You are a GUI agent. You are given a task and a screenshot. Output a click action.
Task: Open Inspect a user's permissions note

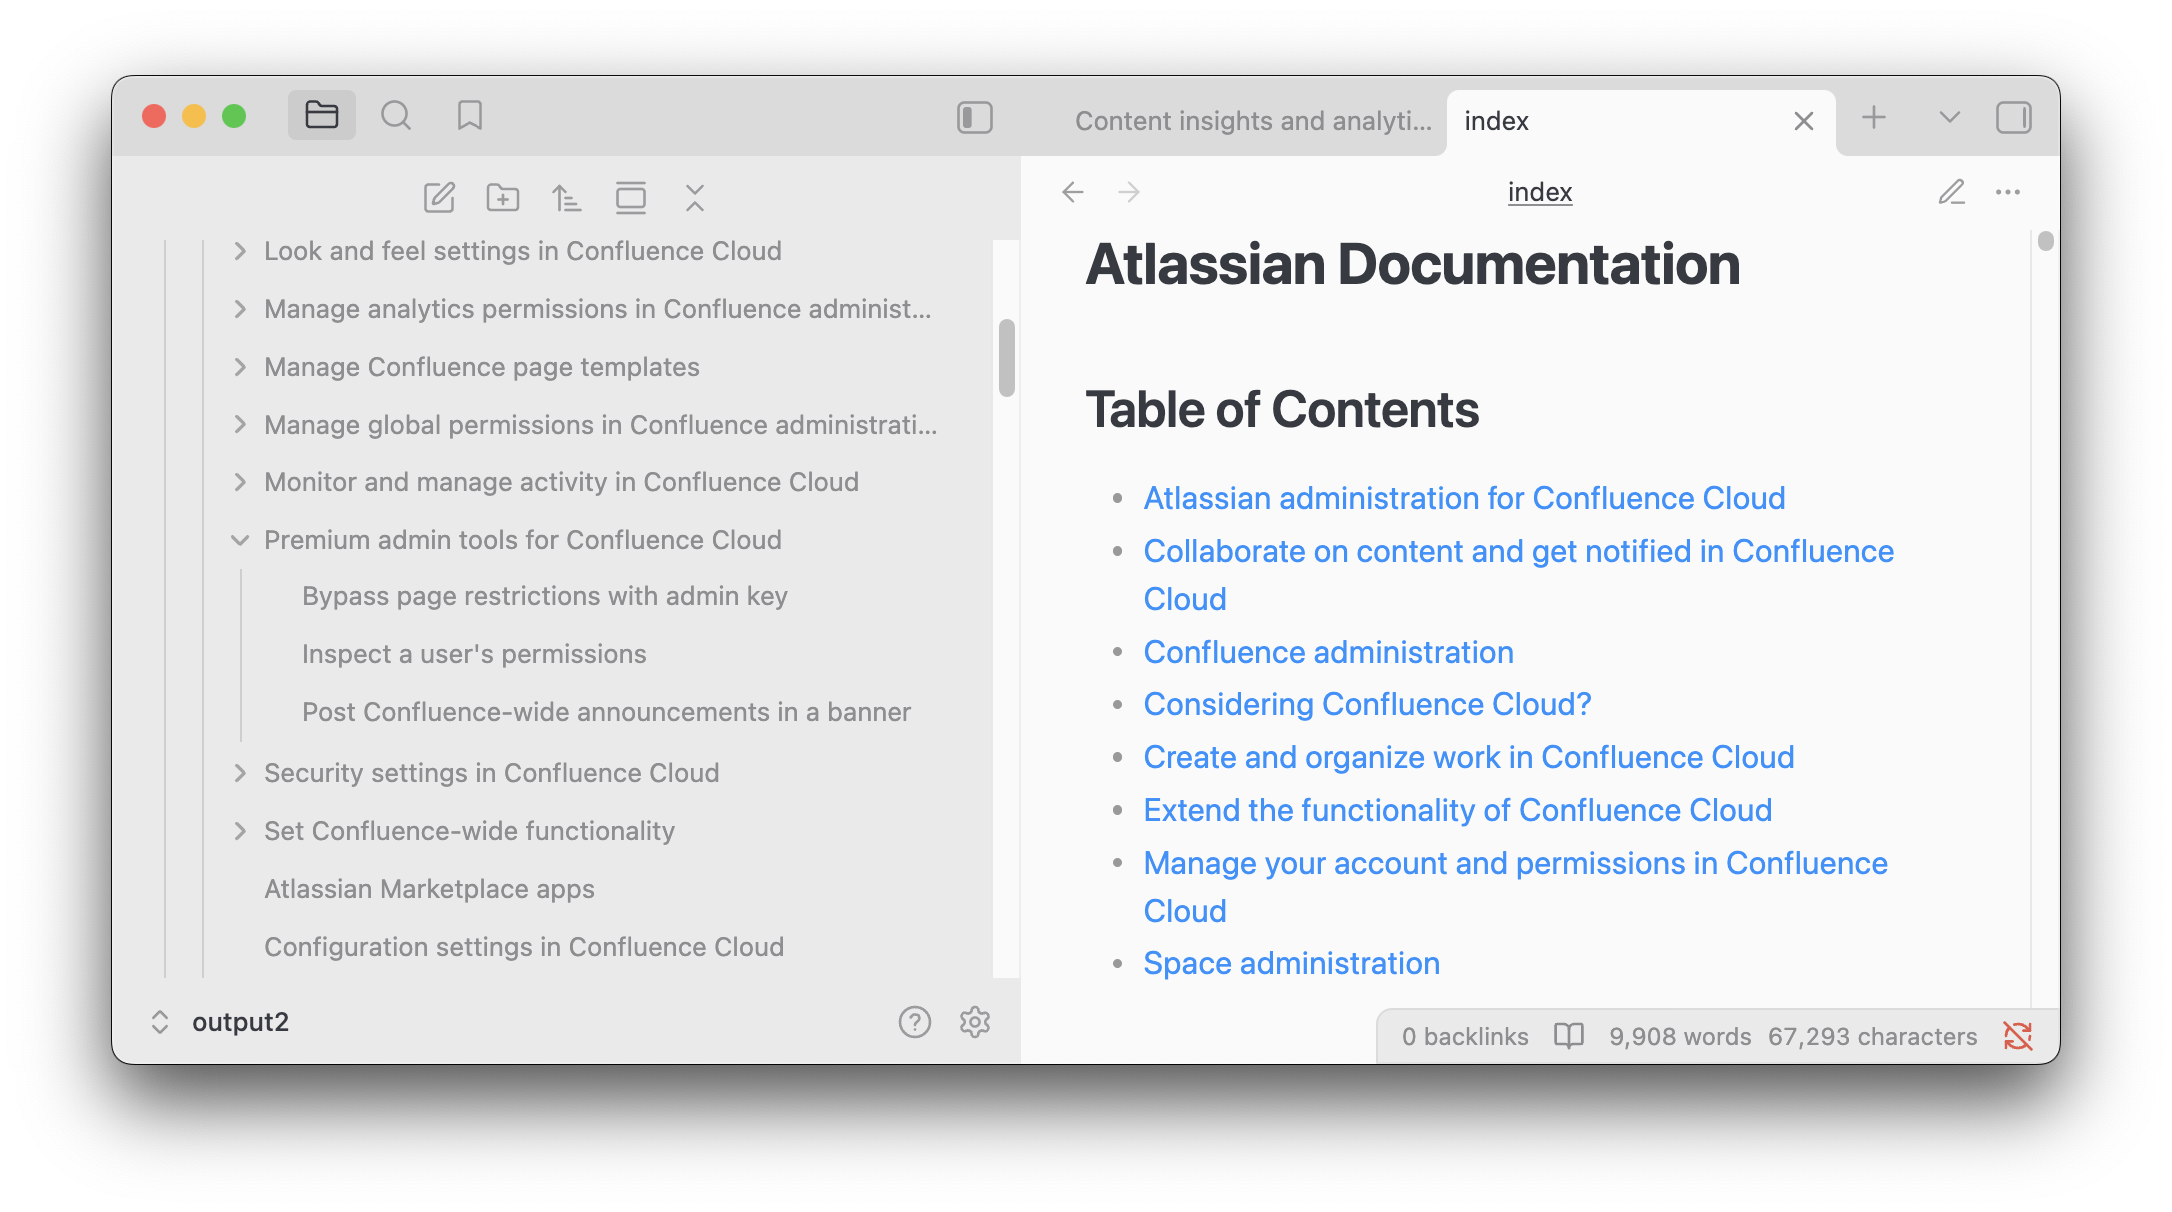[474, 654]
